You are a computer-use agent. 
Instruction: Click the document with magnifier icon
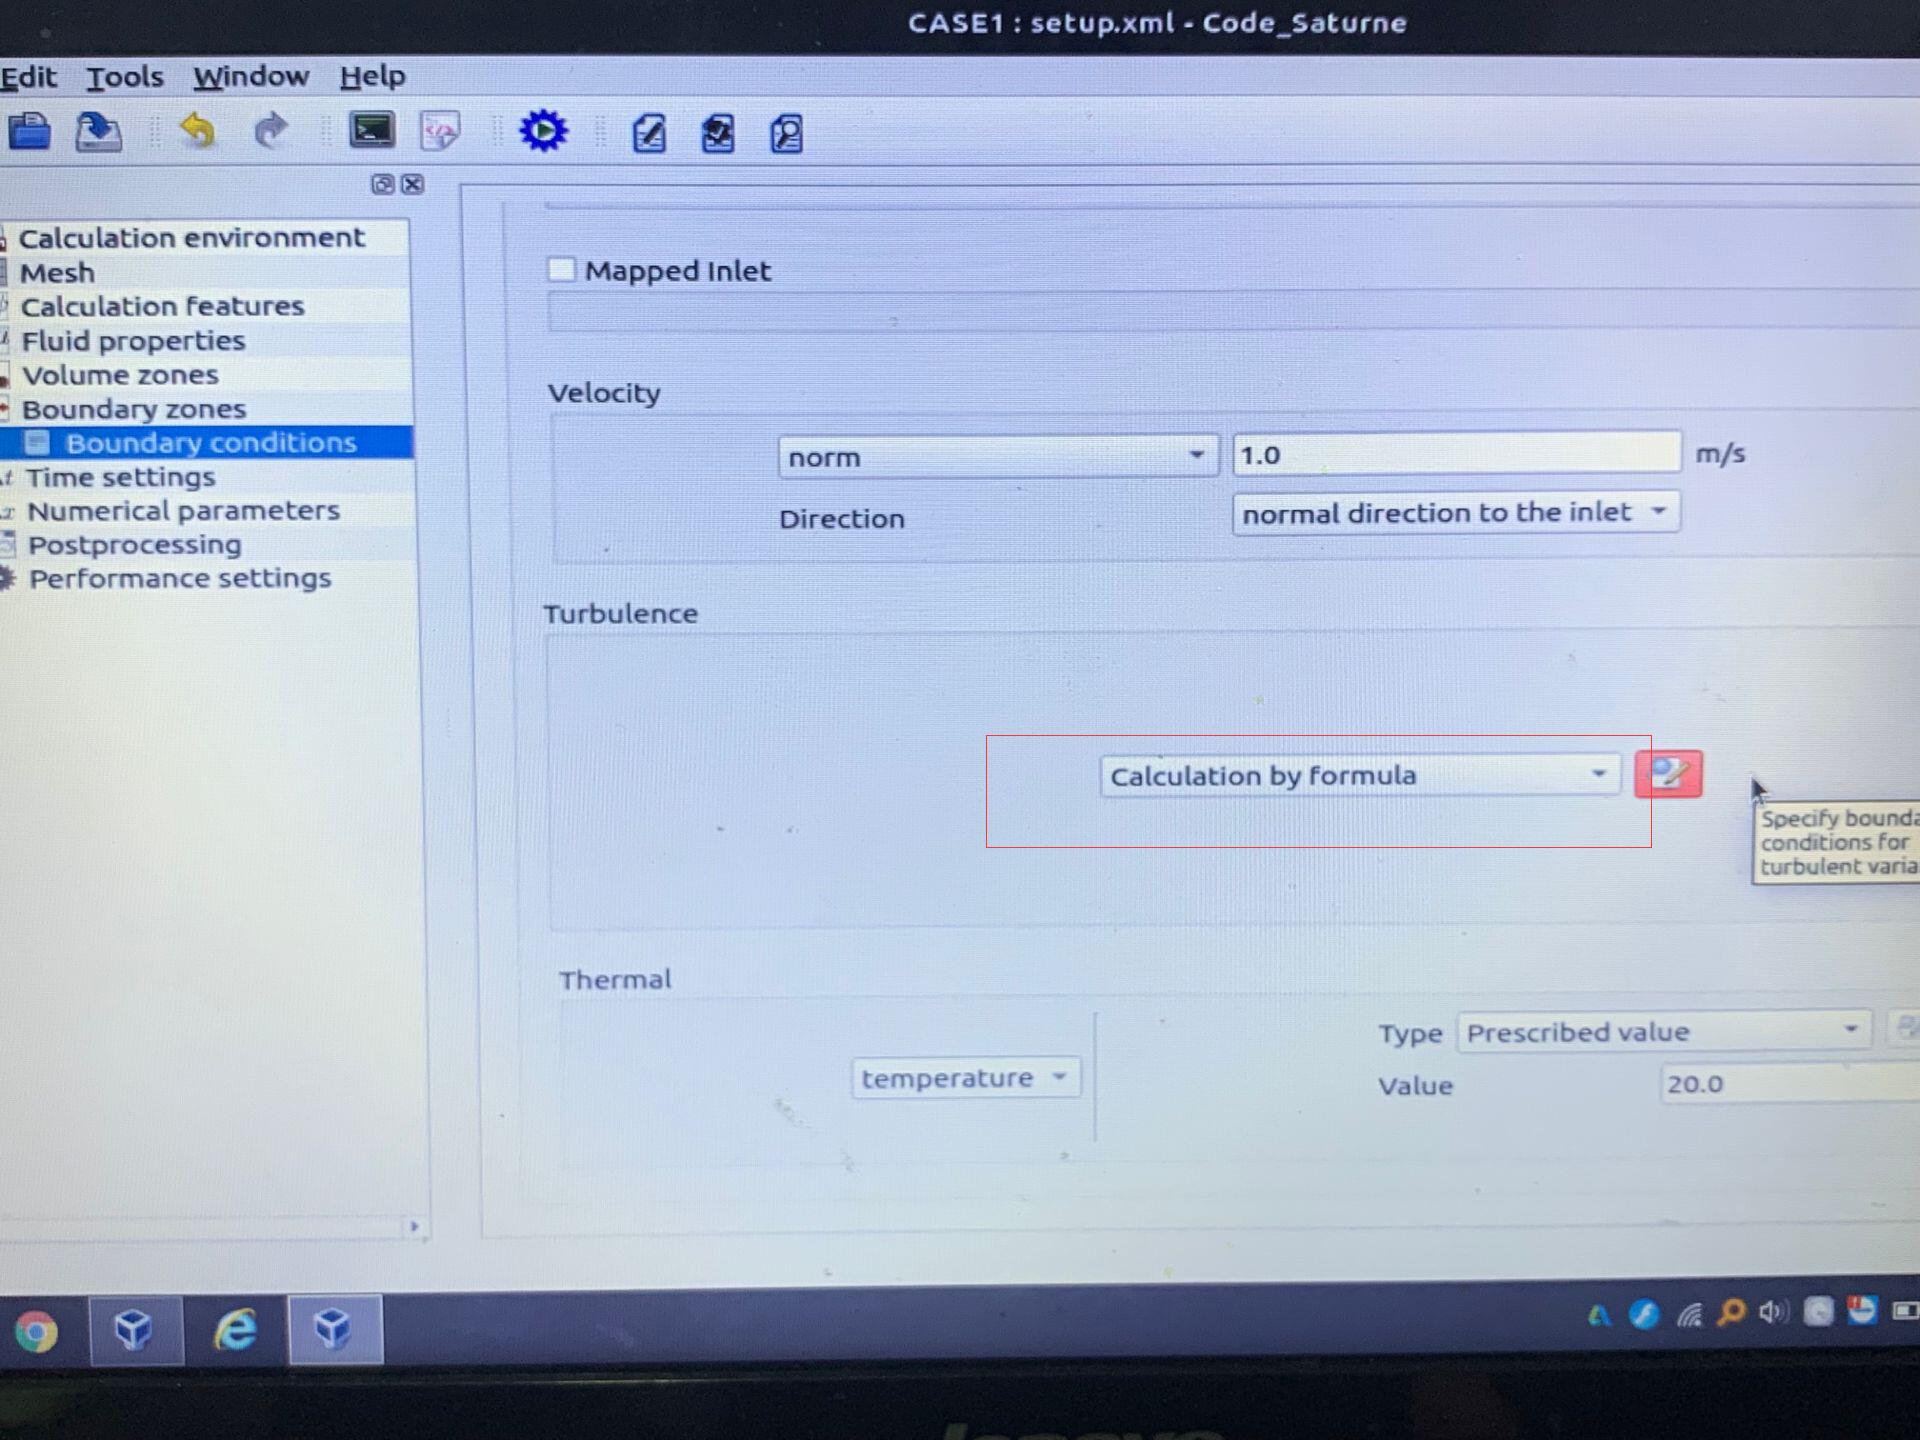pyautogui.click(x=786, y=133)
